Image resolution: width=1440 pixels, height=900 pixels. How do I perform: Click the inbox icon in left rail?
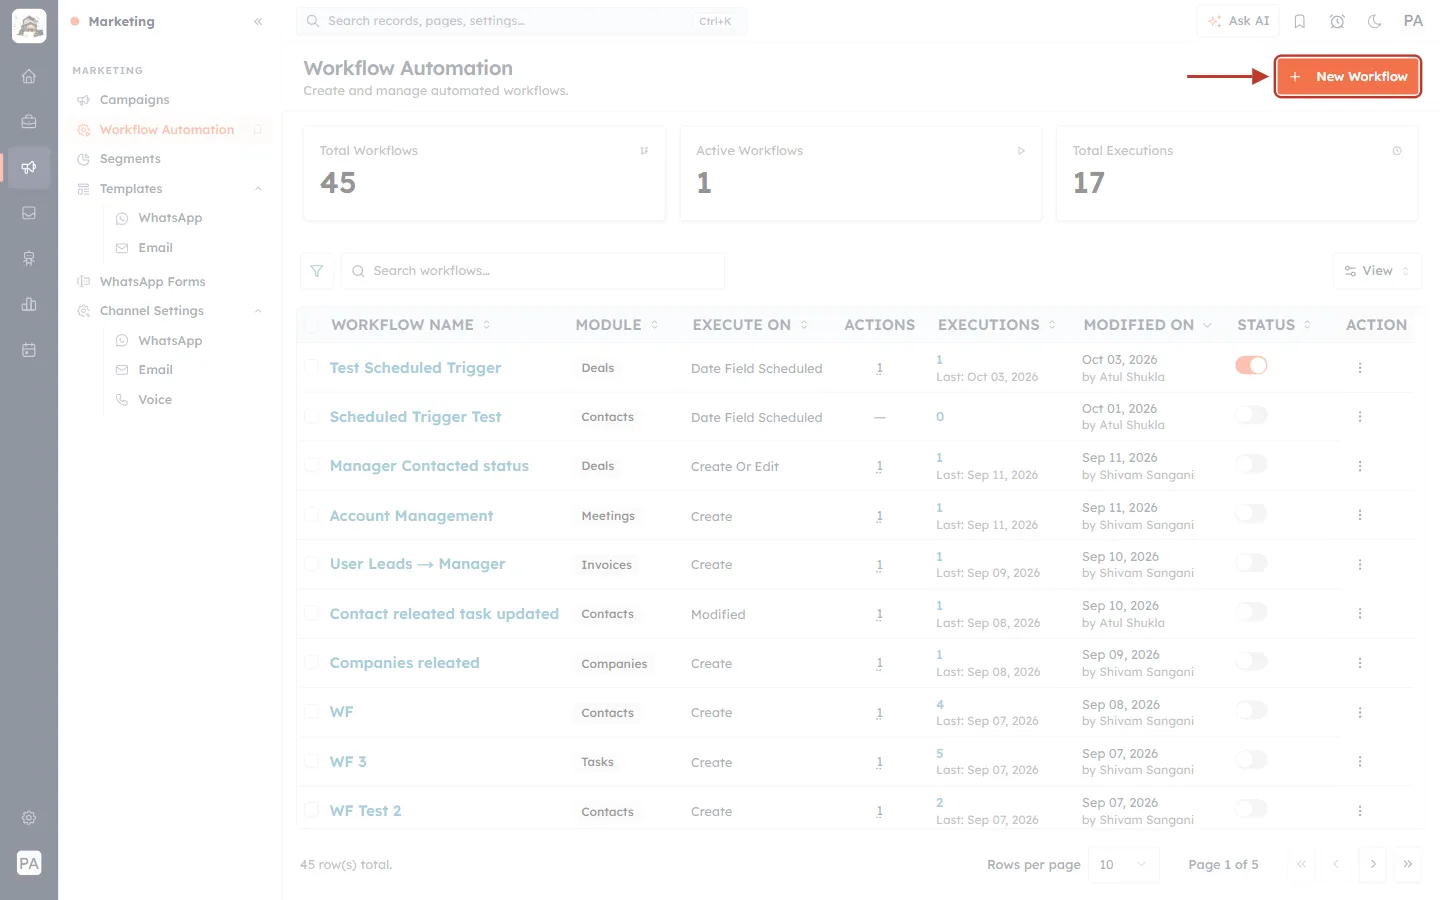coord(29,213)
